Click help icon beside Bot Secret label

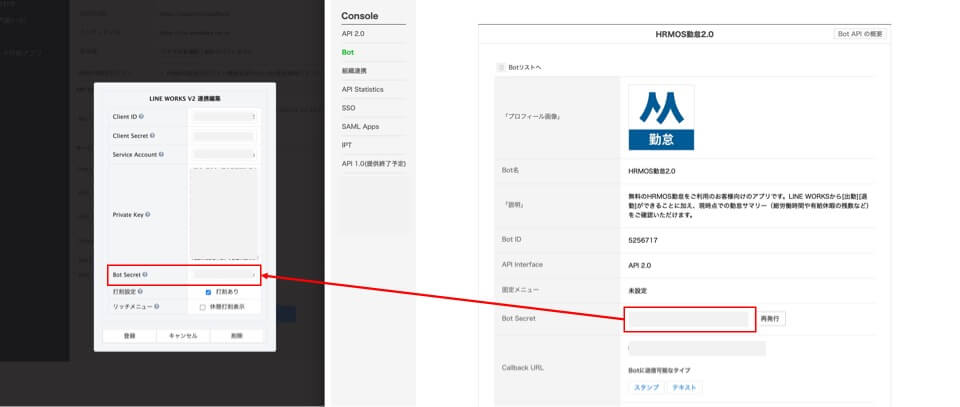(145, 275)
